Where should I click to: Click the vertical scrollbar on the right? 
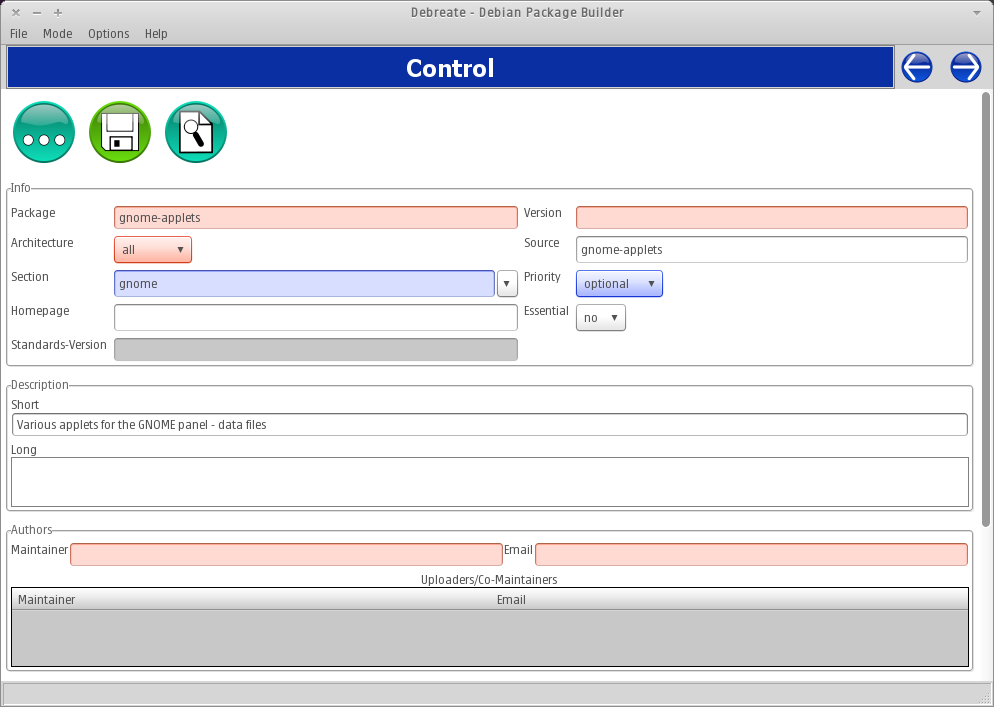coord(986,309)
